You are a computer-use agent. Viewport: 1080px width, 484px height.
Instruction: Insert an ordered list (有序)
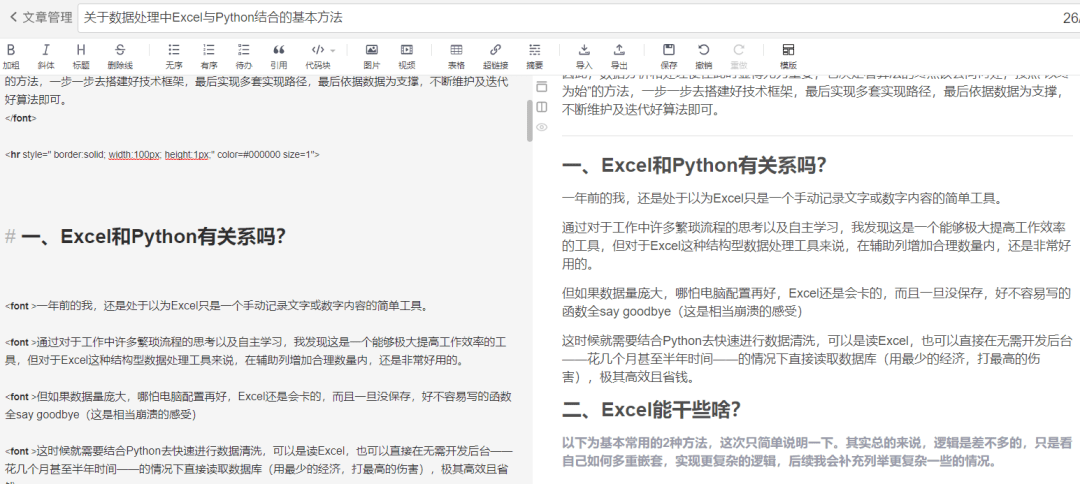pyautogui.click(x=209, y=56)
